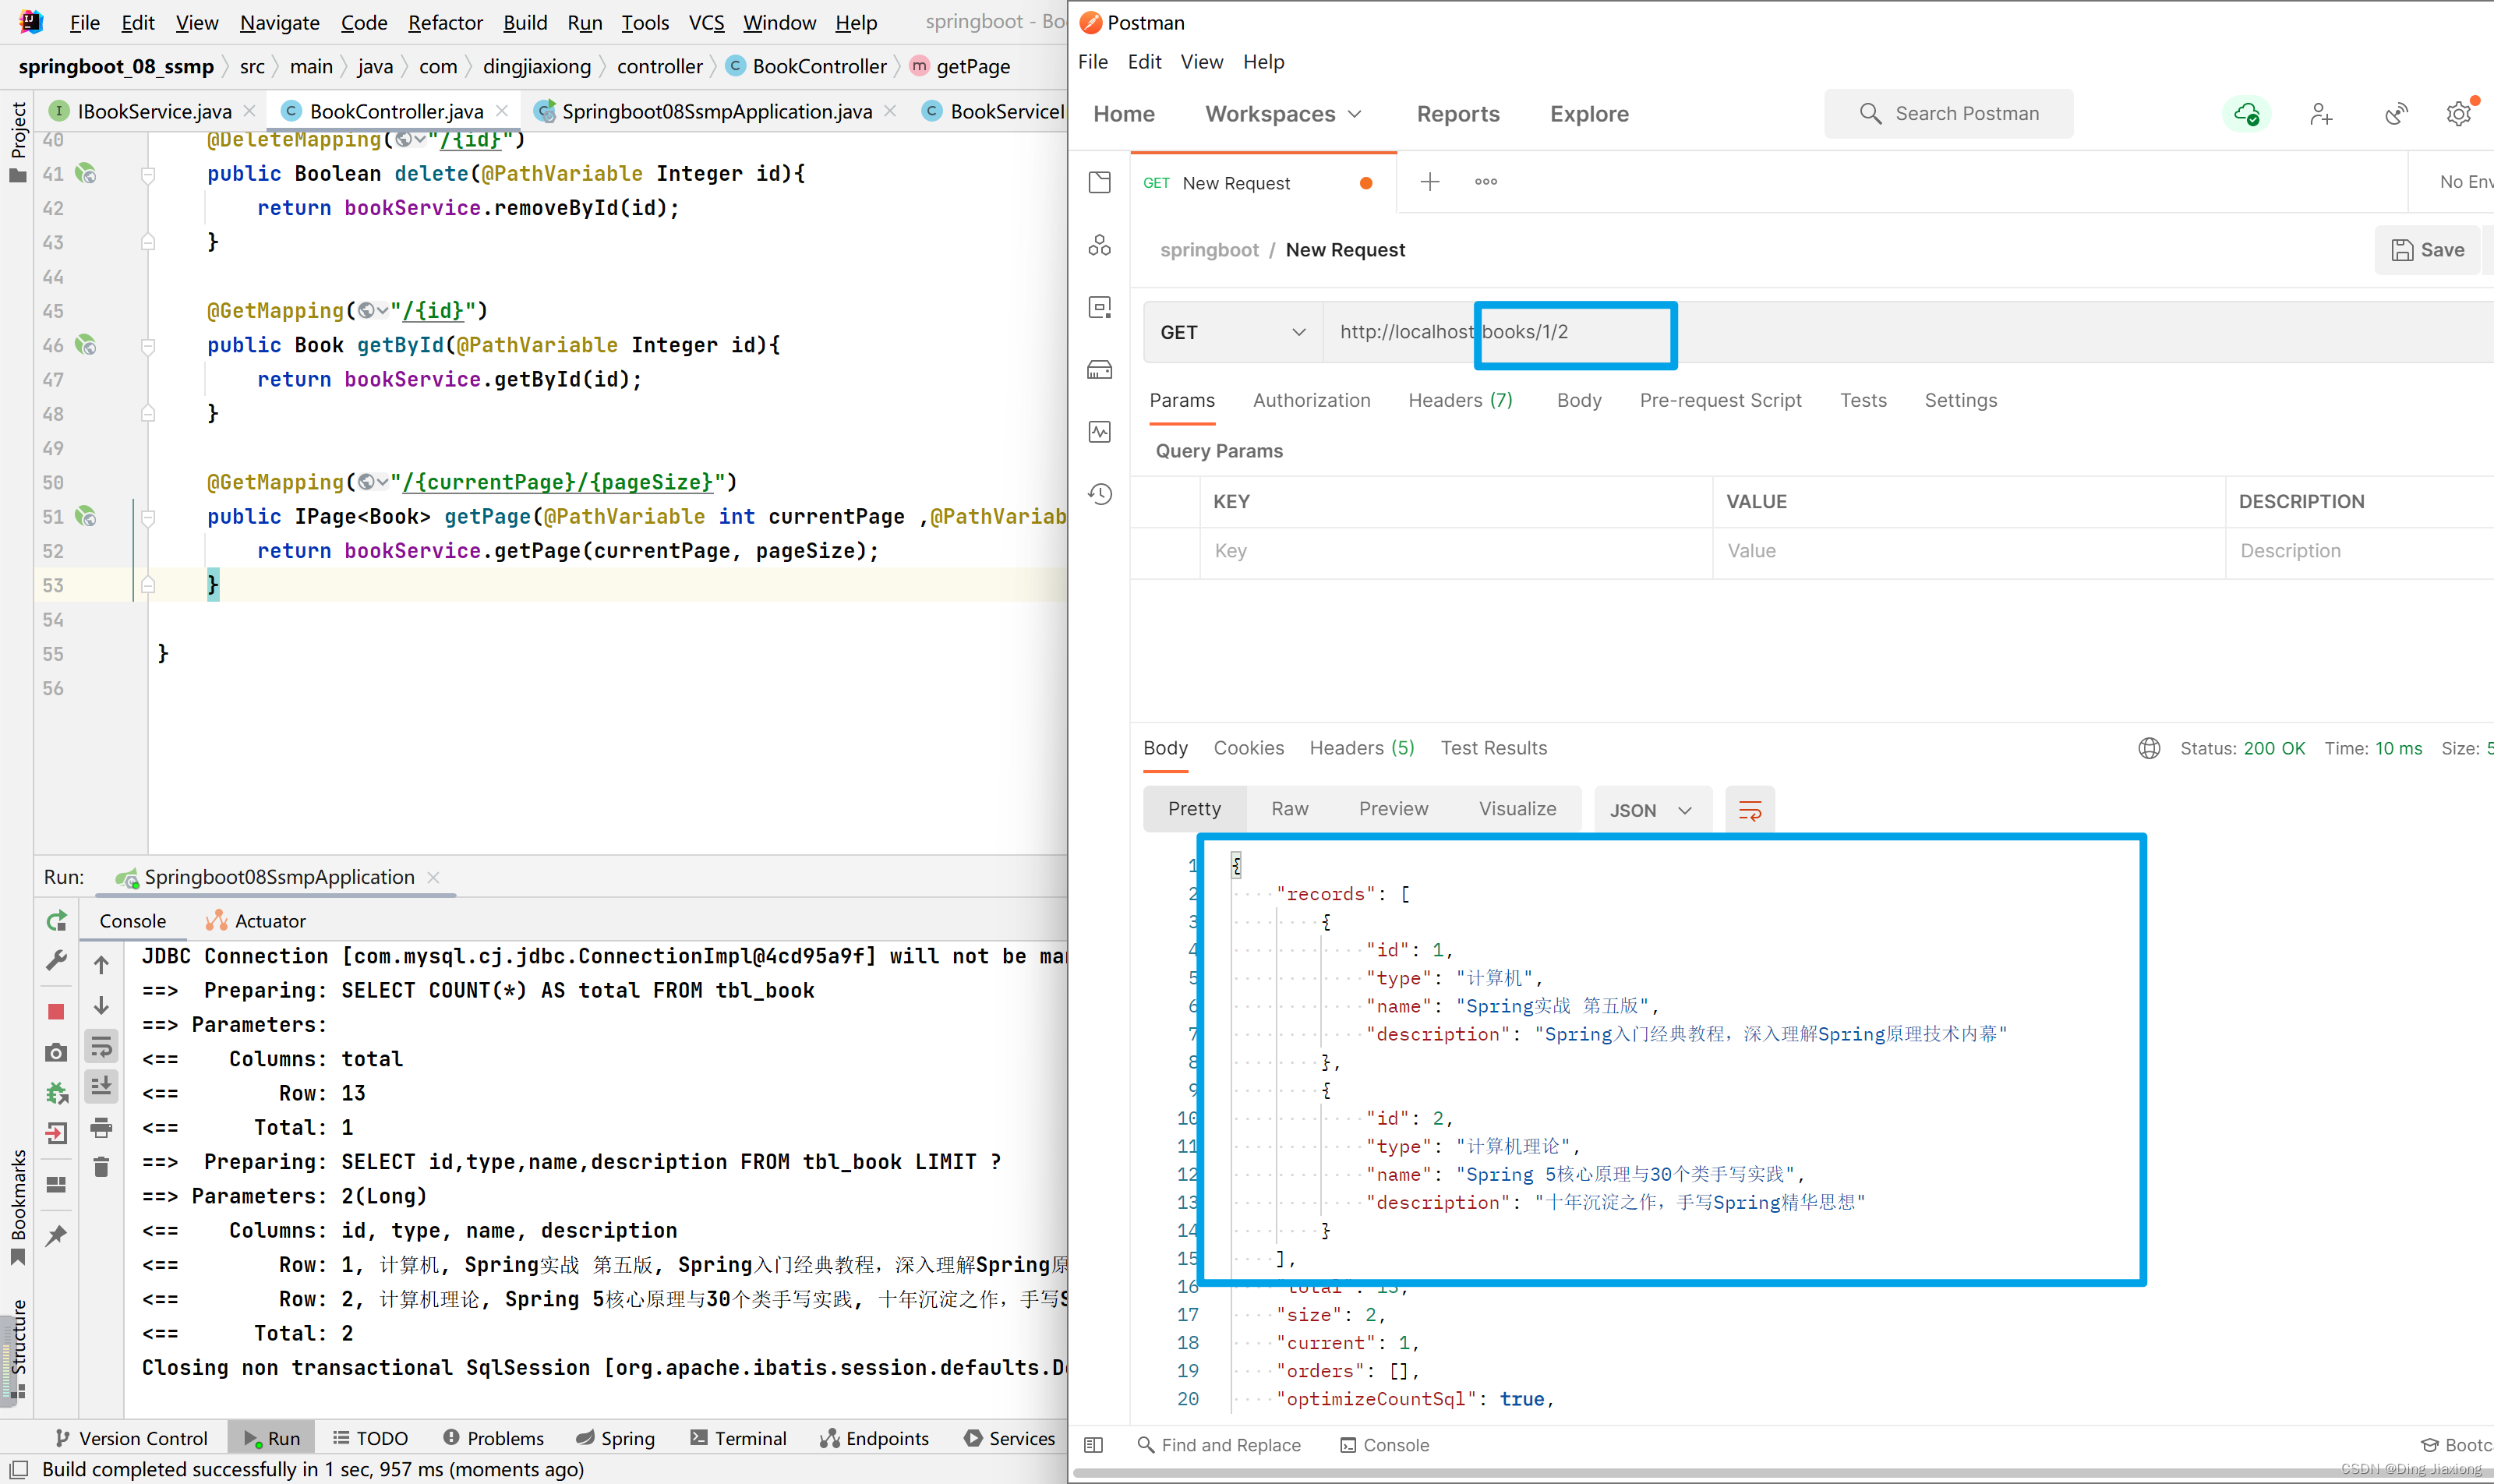Add a new request tab with plus
This screenshot has width=2494, height=1484.
[x=1429, y=182]
